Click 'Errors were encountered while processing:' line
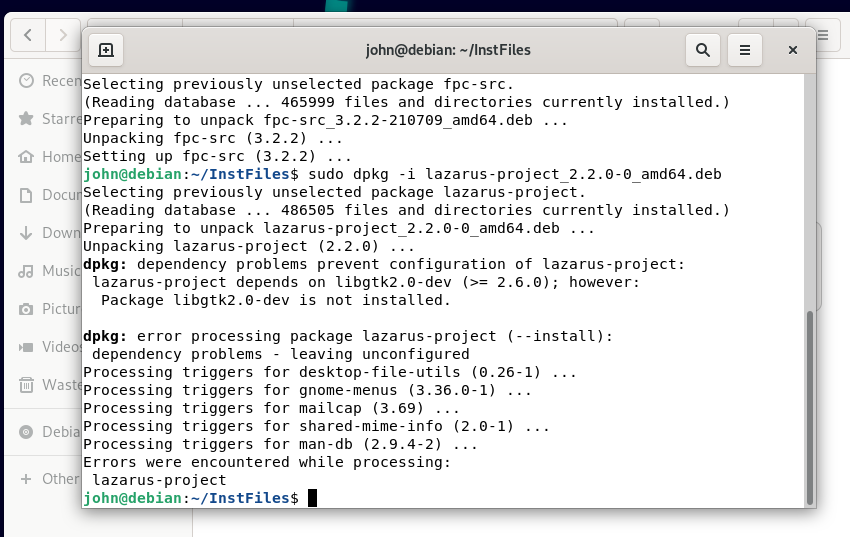This screenshot has height=537, width=850. [267, 462]
